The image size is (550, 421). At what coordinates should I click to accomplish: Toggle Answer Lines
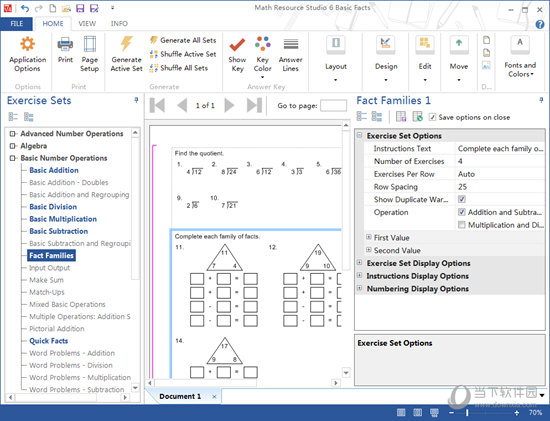(x=291, y=45)
